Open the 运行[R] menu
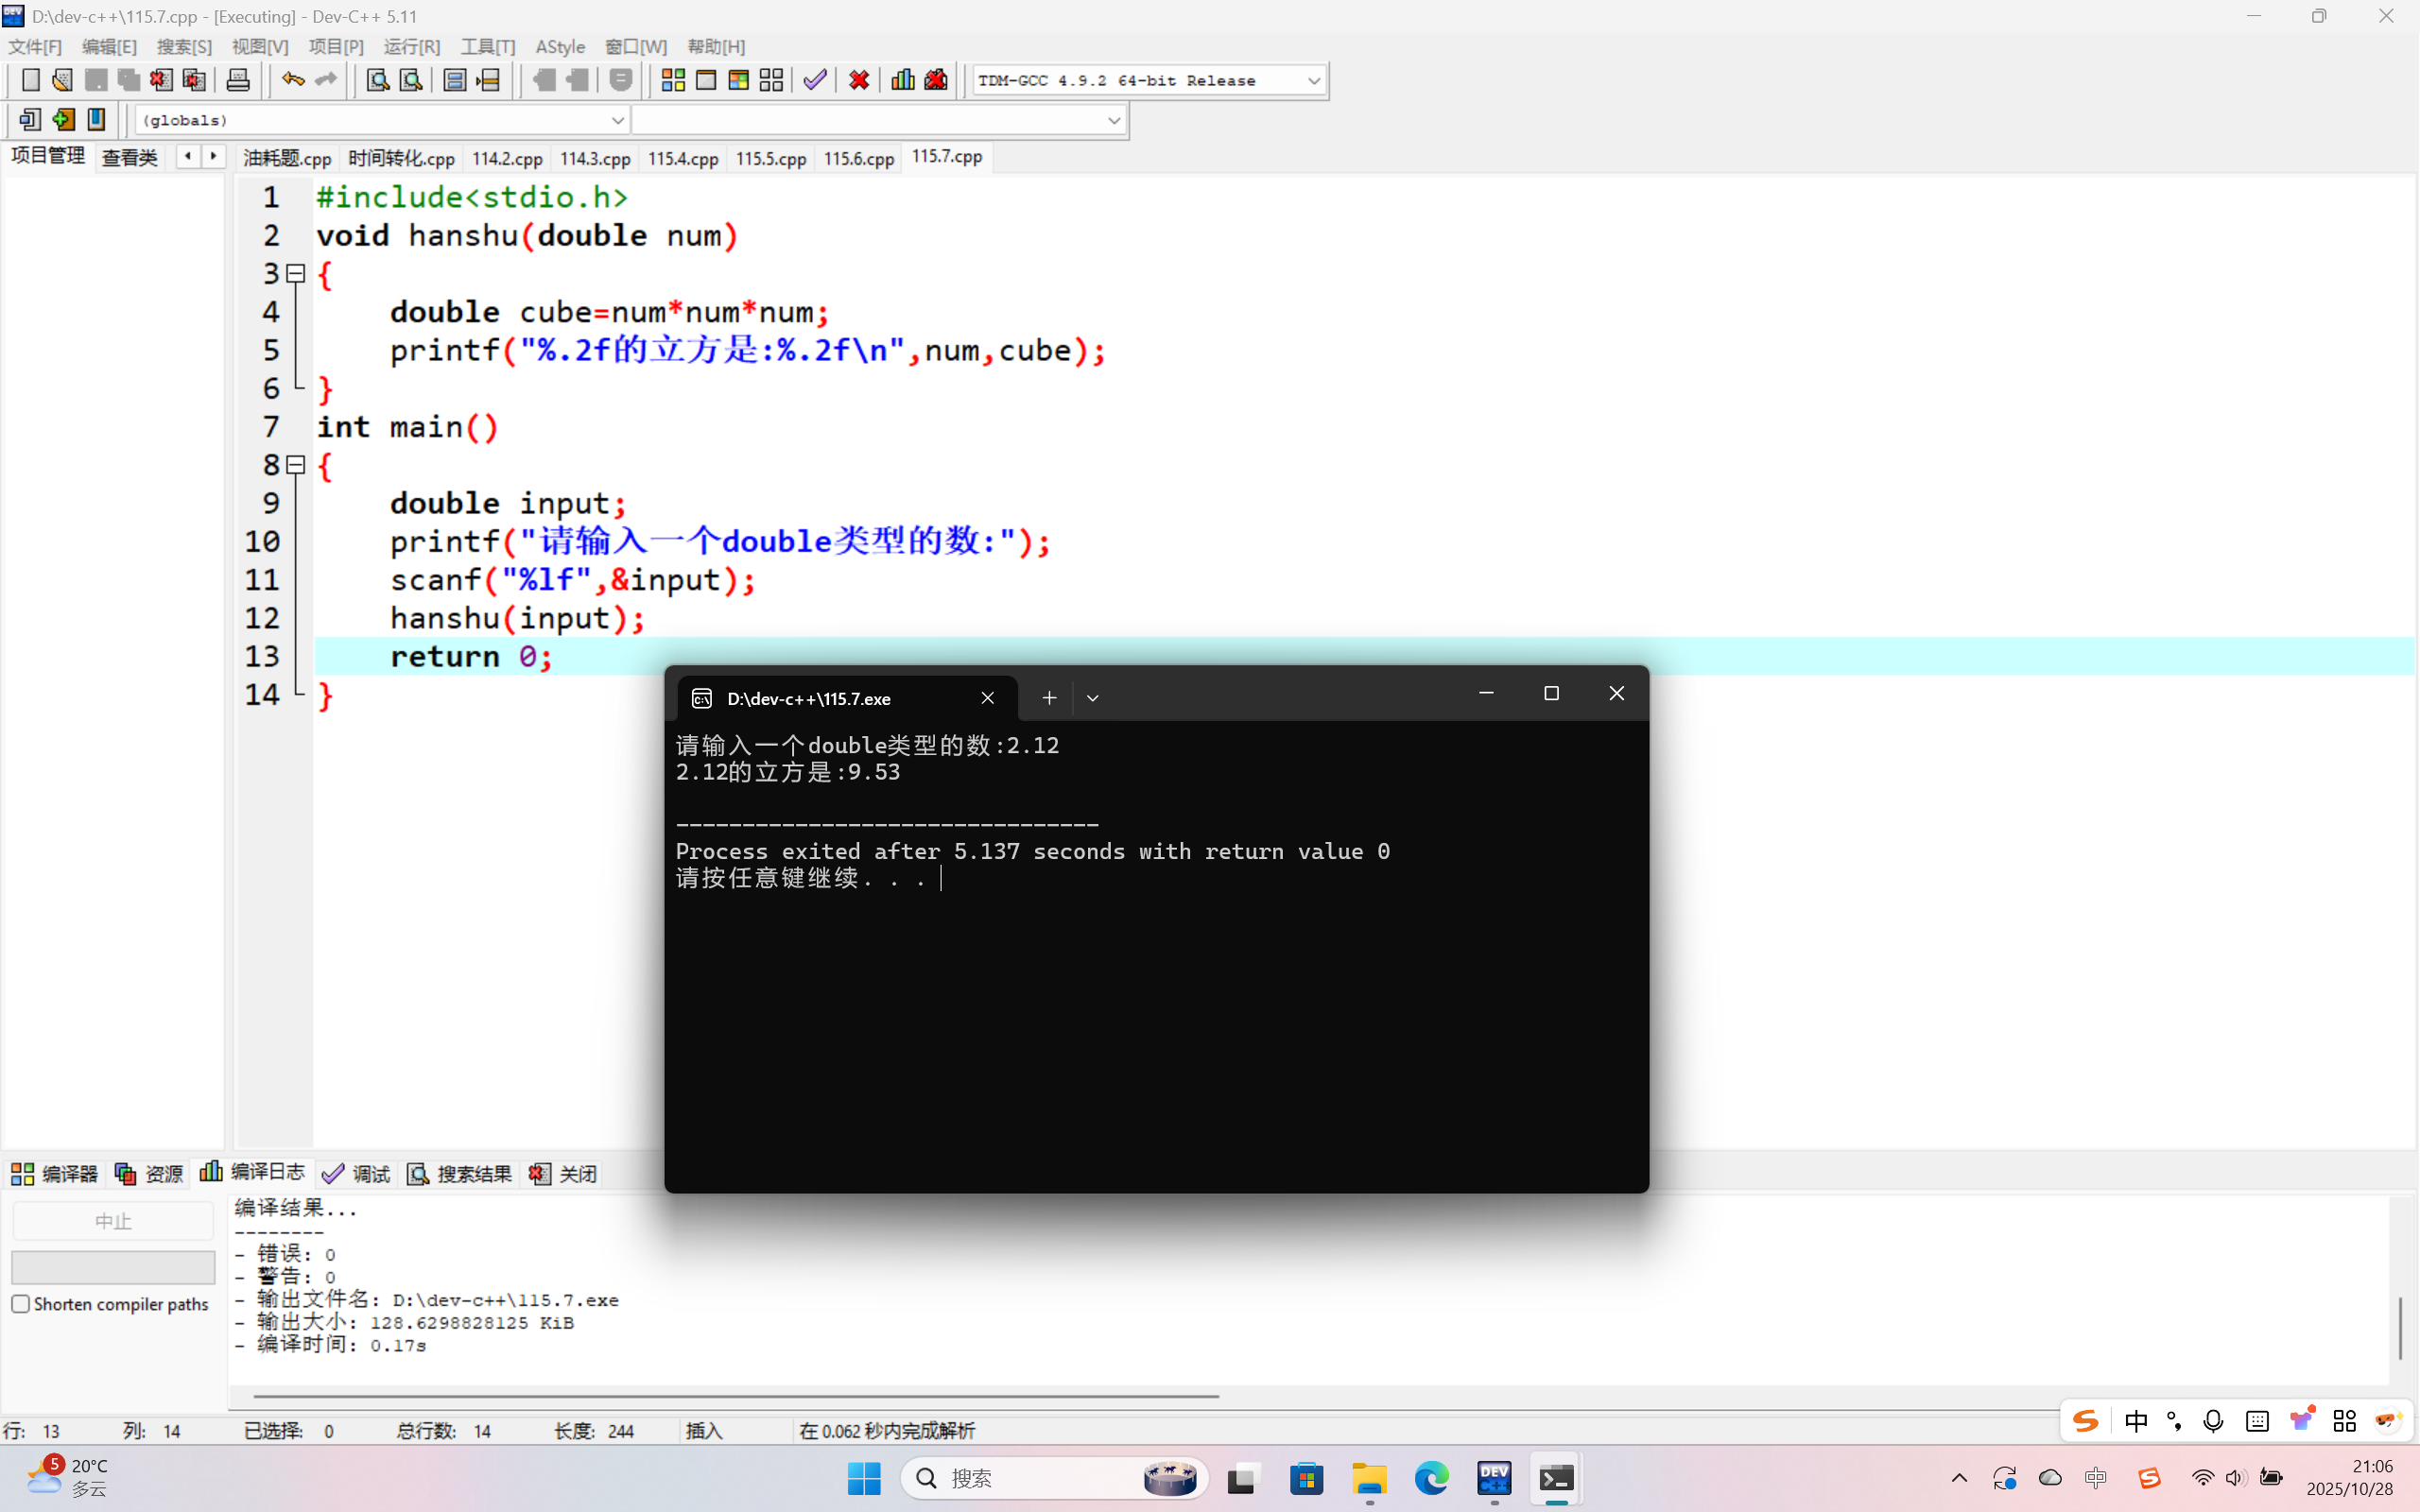This screenshot has width=2420, height=1512. [x=411, y=47]
